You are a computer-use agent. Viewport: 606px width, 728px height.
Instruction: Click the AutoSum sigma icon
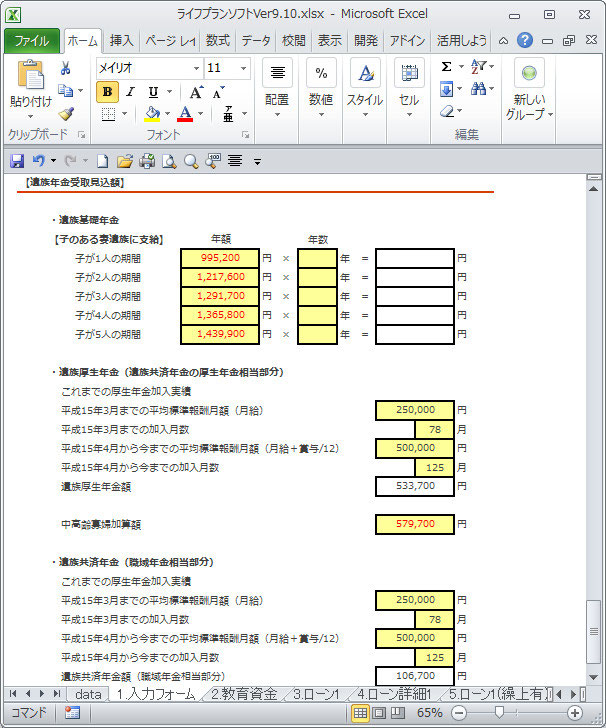click(x=446, y=67)
